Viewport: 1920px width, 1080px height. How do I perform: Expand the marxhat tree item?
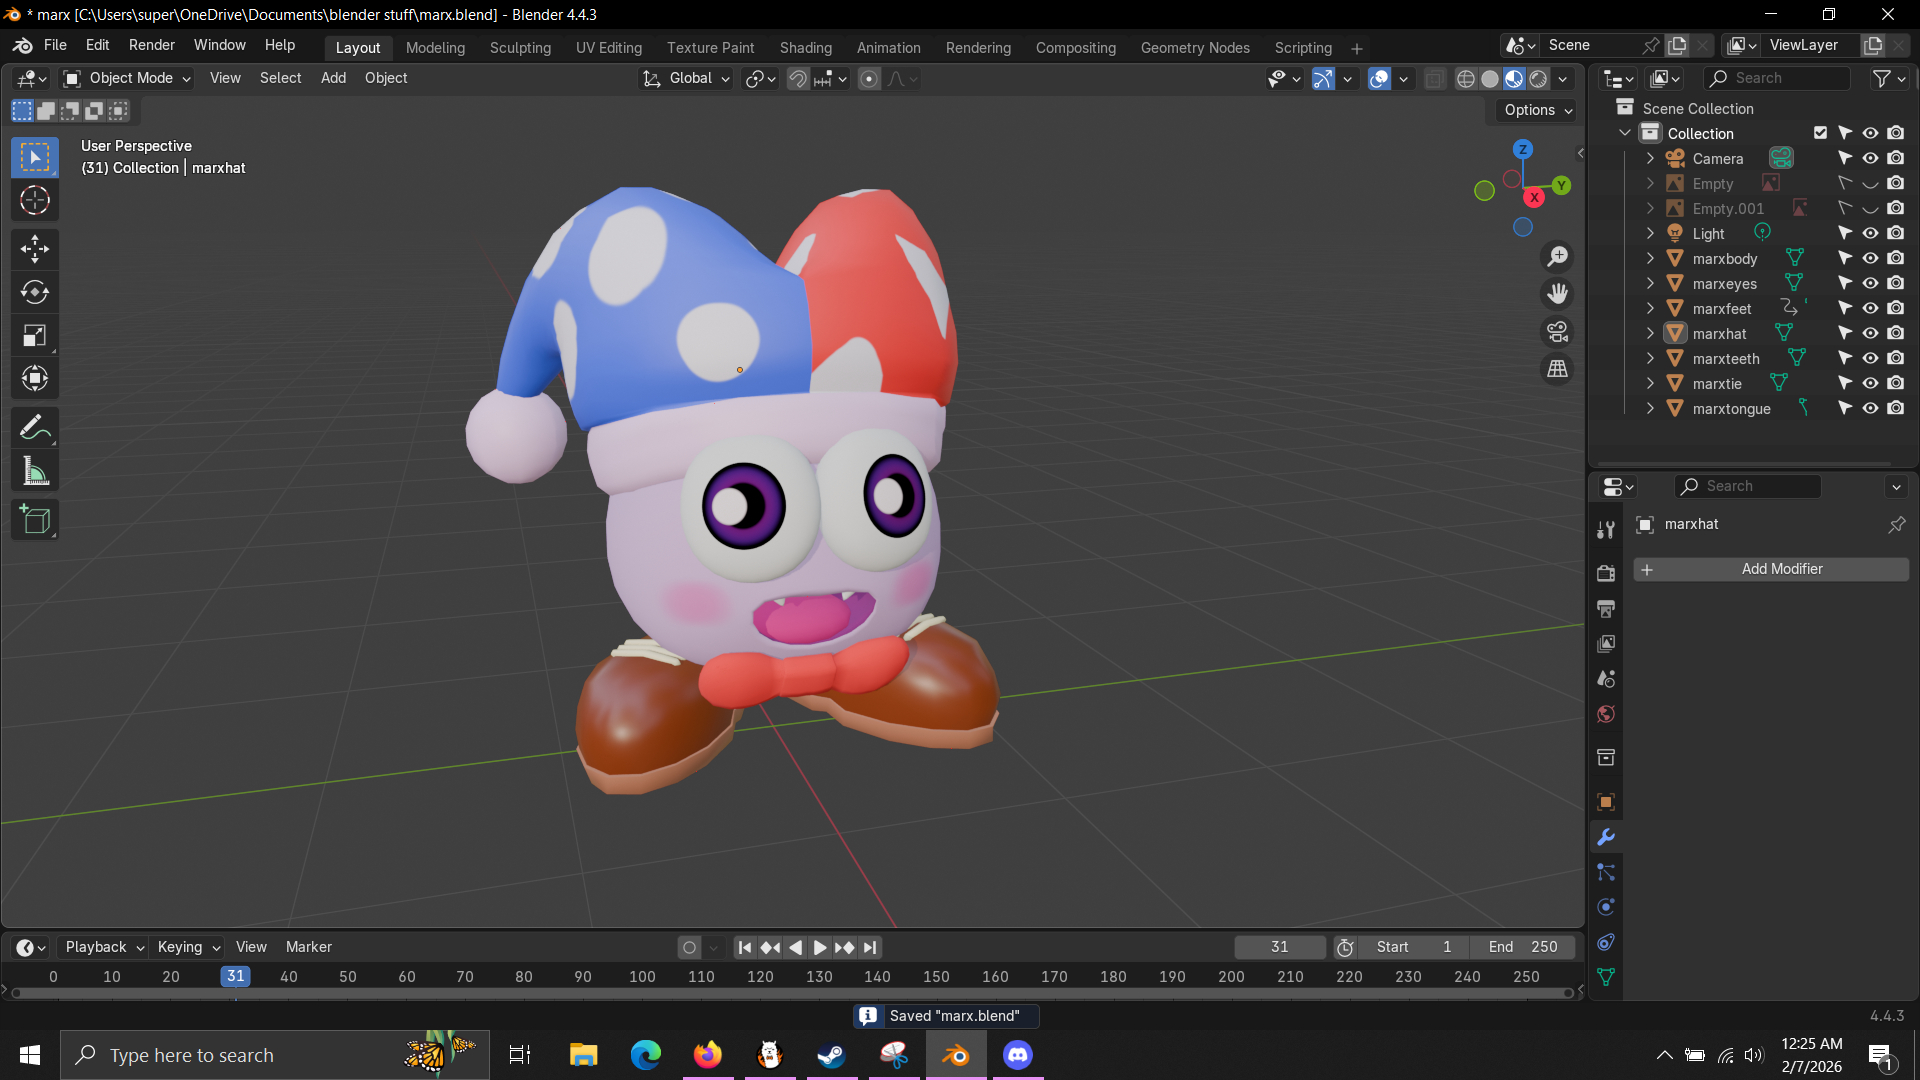[x=1650, y=333]
